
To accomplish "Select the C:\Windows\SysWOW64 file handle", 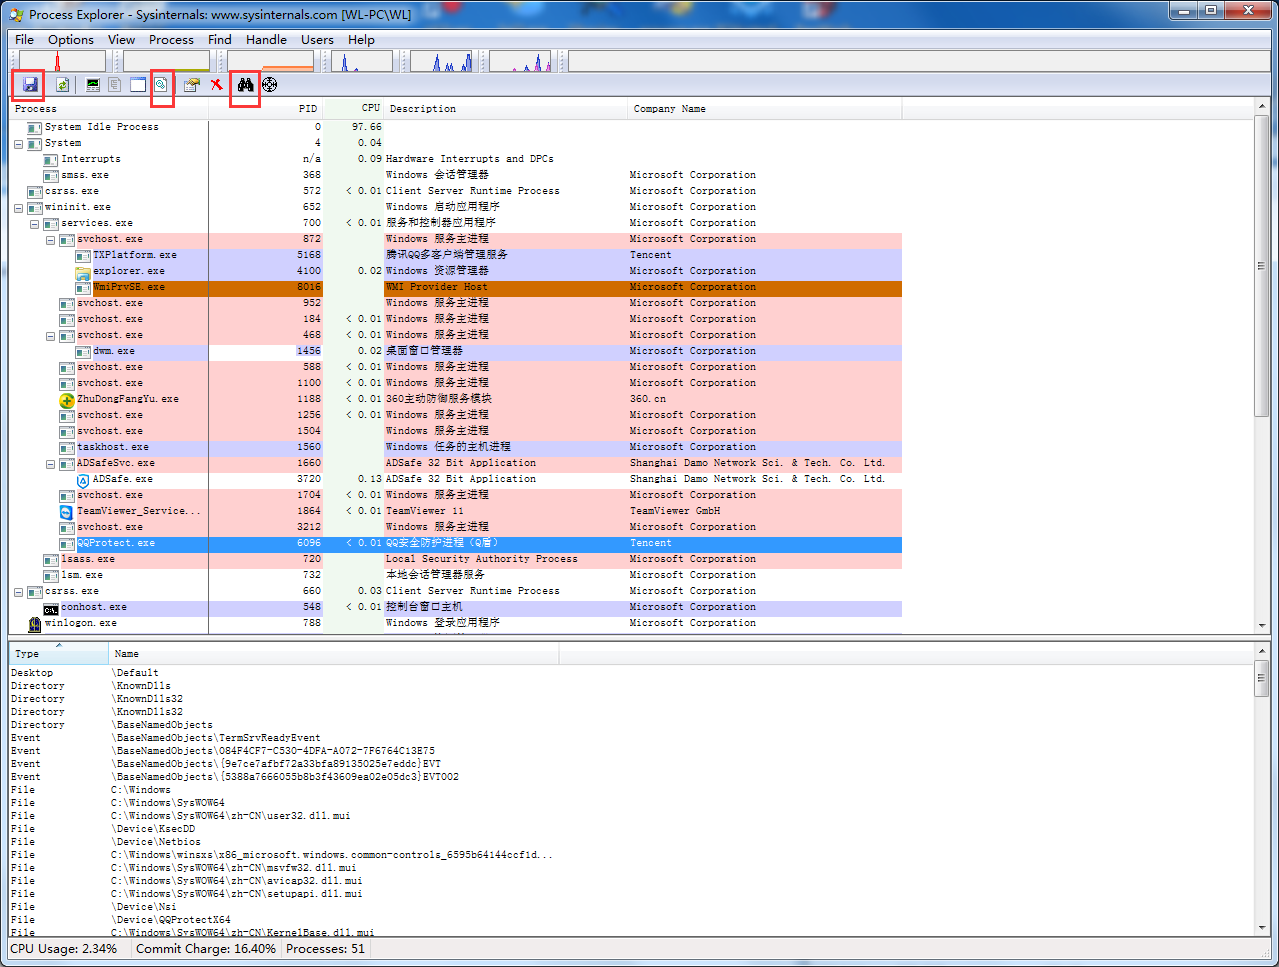I will (x=170, y=803).
